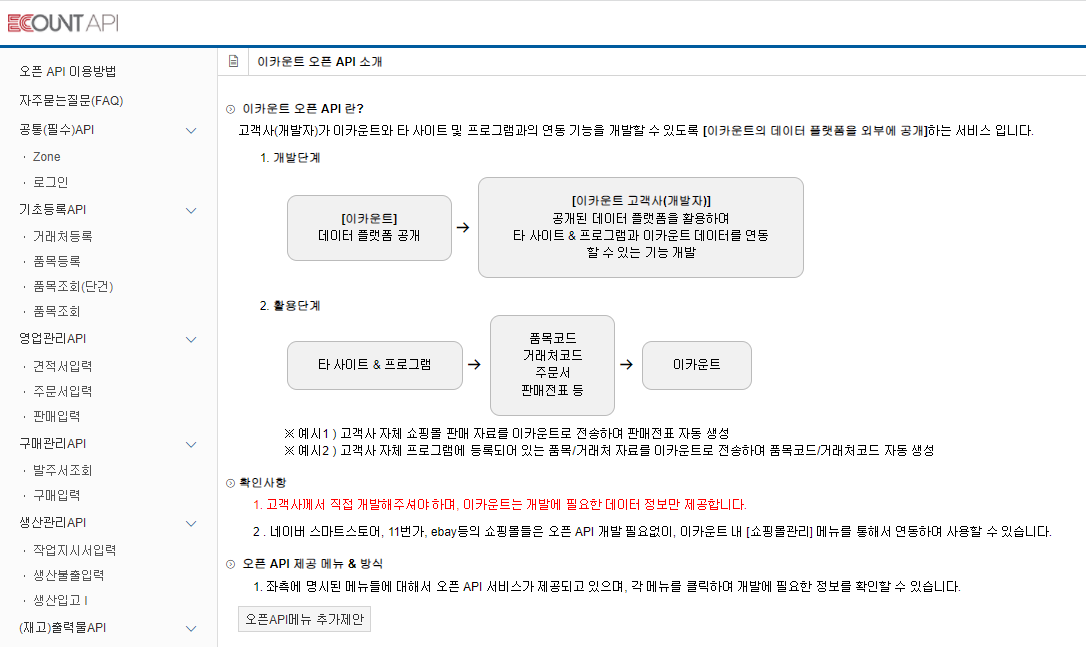
Task: Click the 이카운트 오픈 API 란? heading
Action: point(303,109)
